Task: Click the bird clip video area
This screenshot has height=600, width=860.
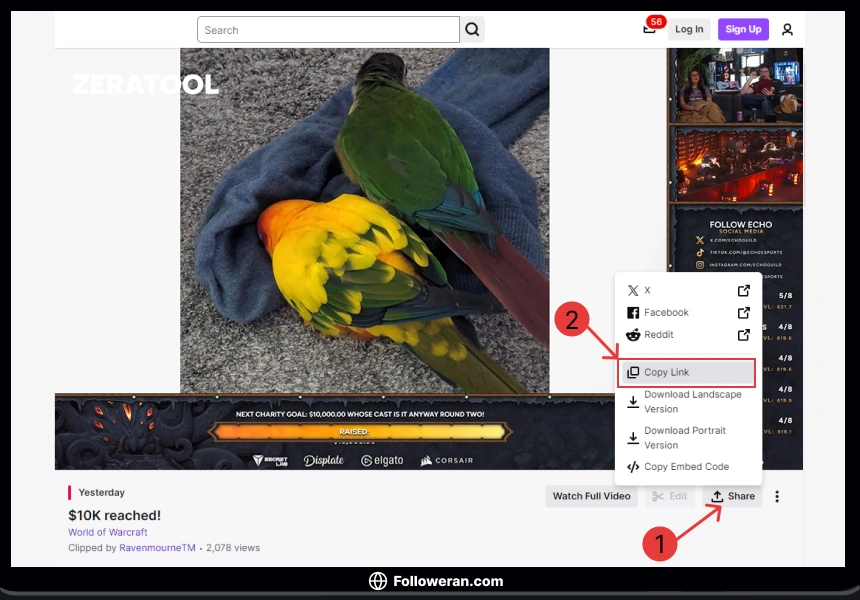Action: 364,220
